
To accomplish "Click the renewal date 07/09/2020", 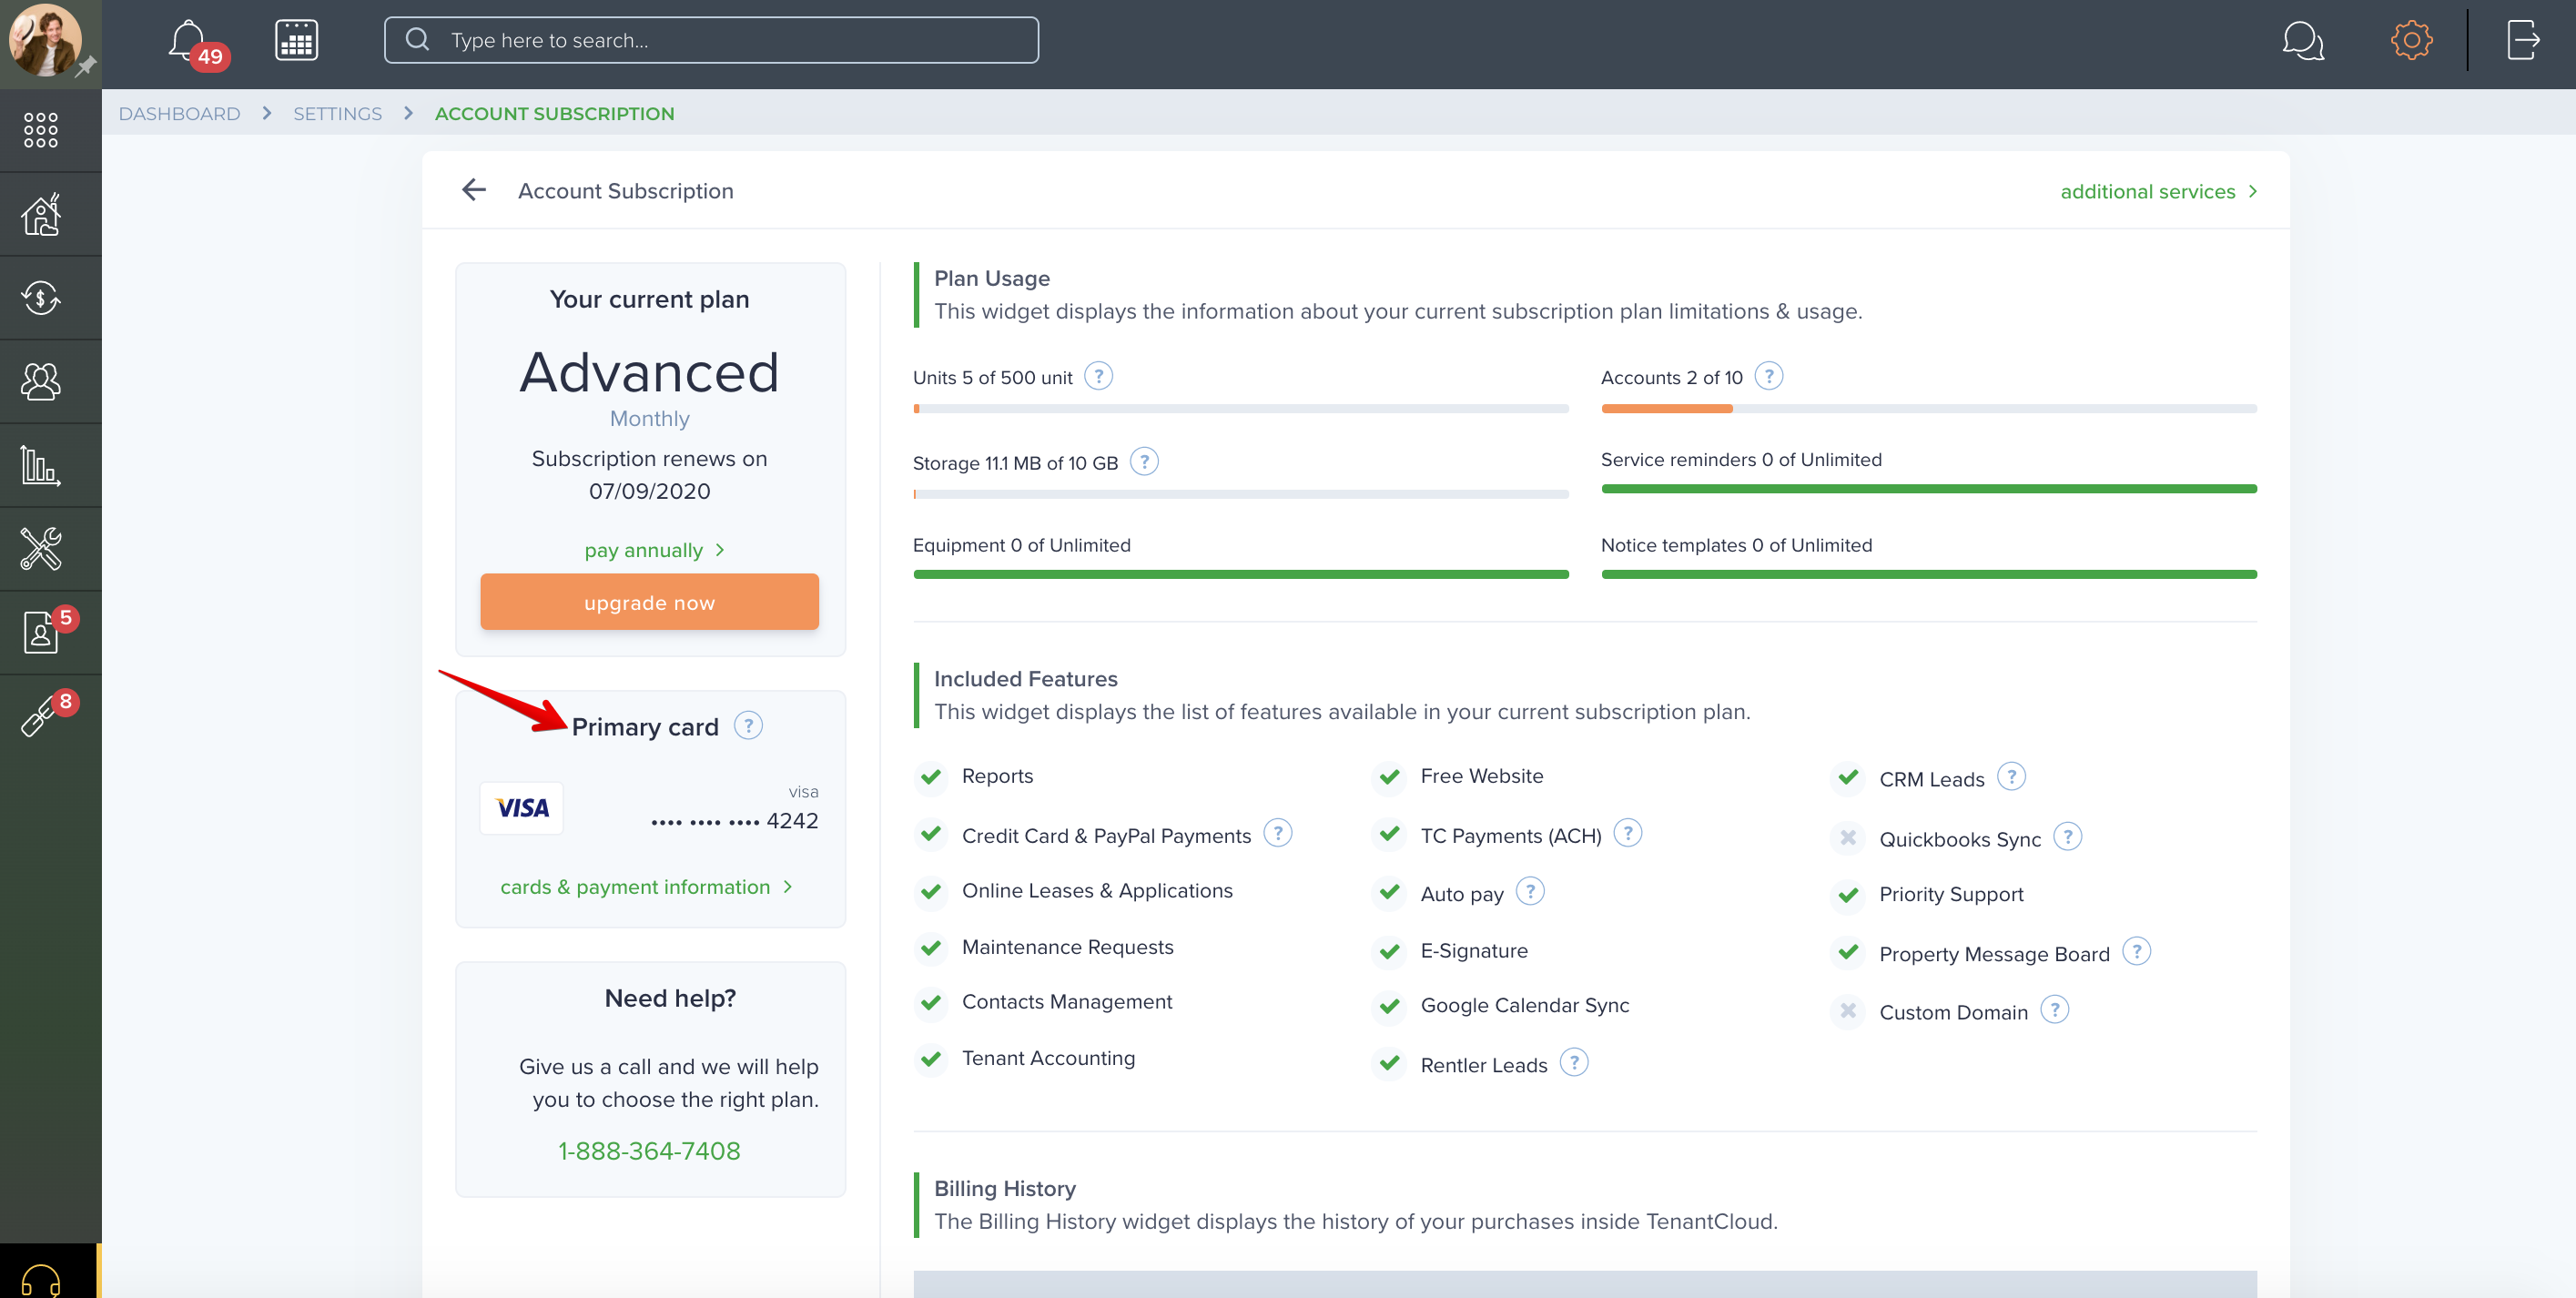I will (x=649, y=491).
